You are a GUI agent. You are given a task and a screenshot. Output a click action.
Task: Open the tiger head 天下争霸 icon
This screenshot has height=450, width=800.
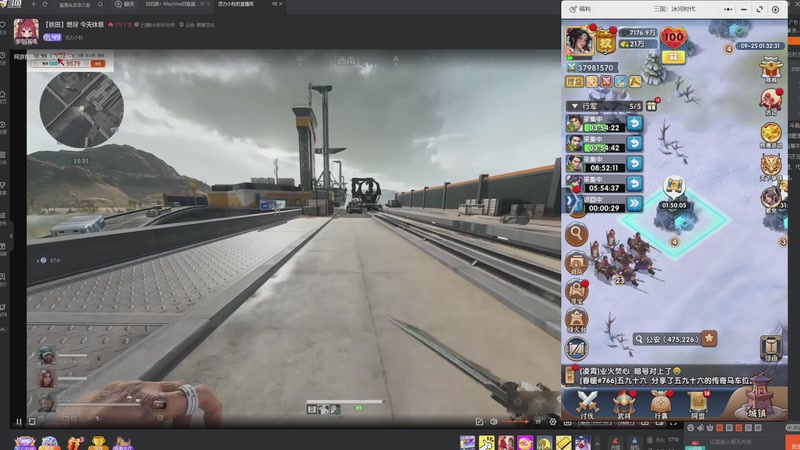click(x=770, y=167)
